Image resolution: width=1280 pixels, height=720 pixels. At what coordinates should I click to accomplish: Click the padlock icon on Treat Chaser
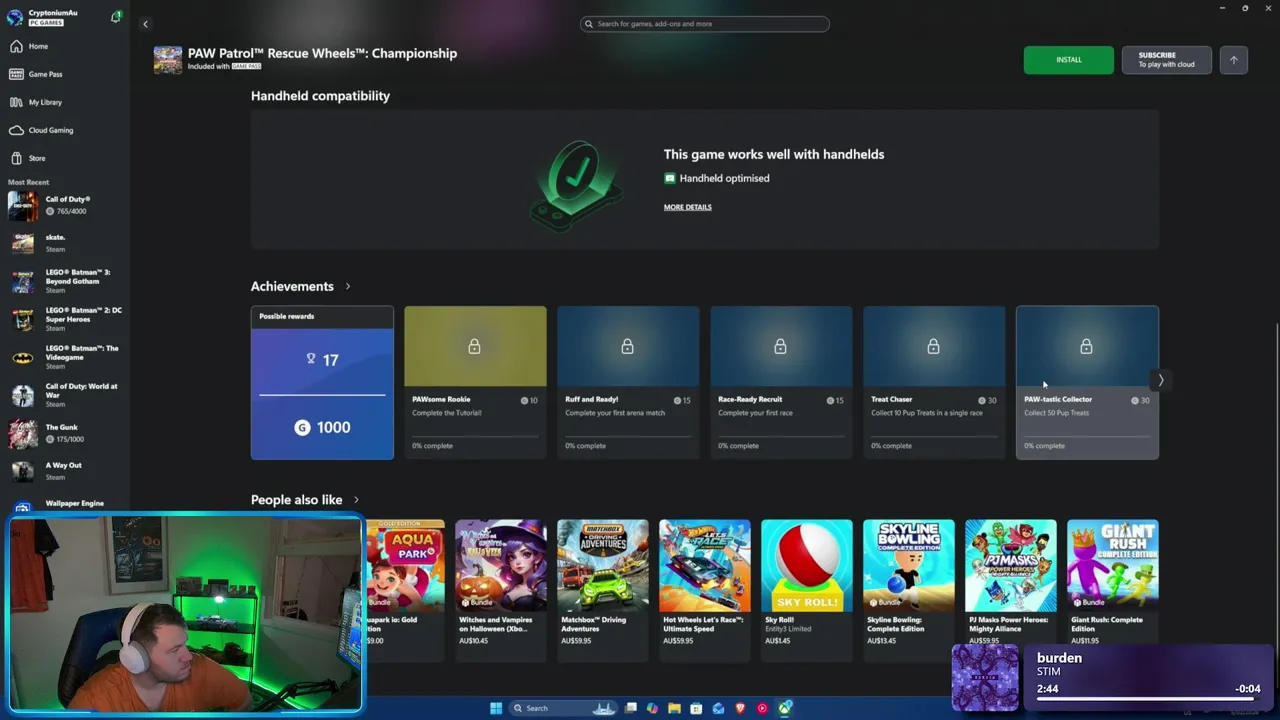(x=933, y=346)
